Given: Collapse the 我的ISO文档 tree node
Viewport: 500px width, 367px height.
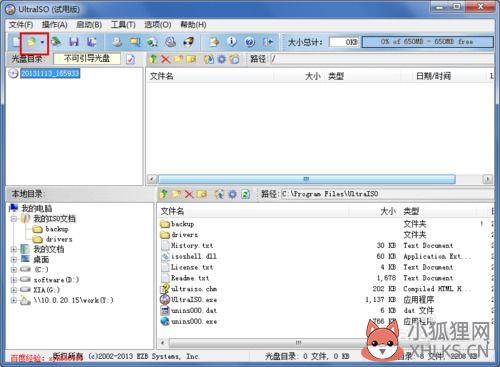Looking at the screenshot, I should [x=14, y=219].
